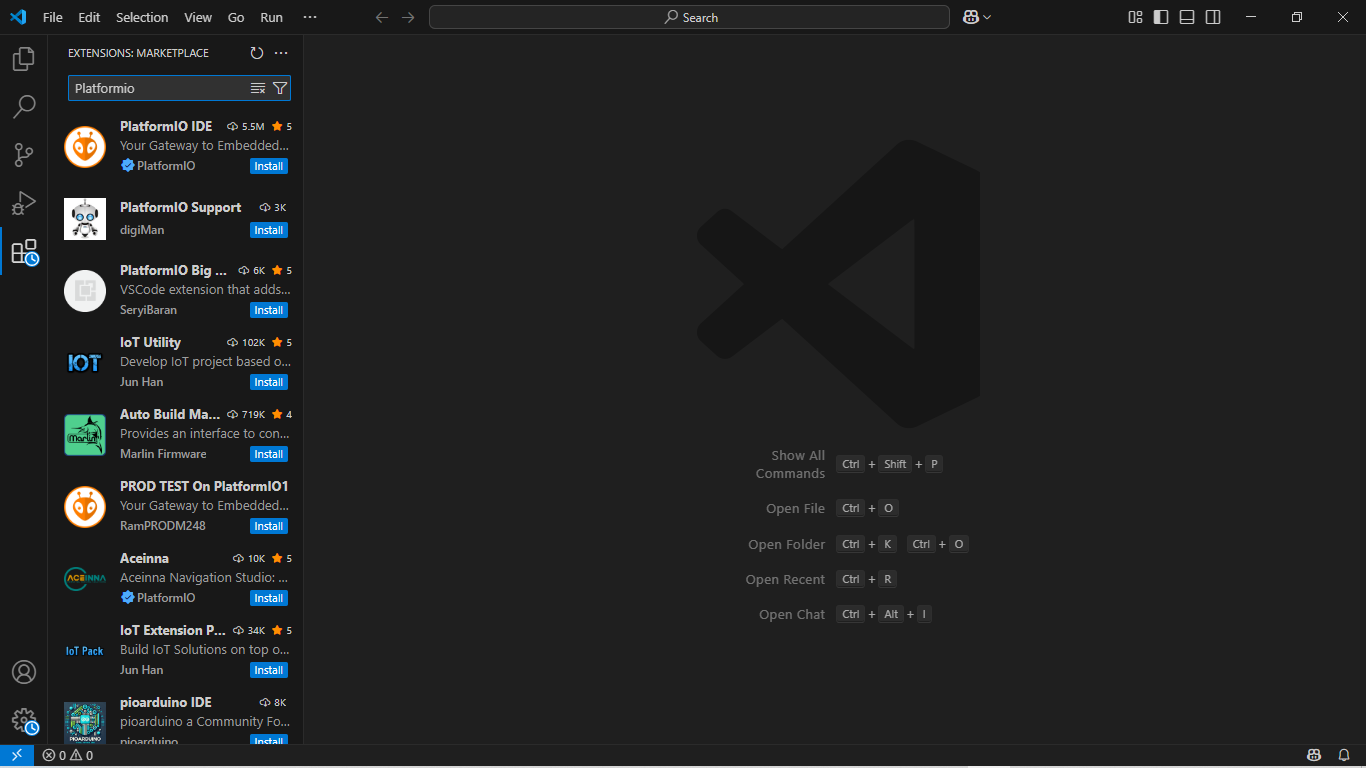Open the Edit menu
The image size is (1366, 768).
point(89,17)
